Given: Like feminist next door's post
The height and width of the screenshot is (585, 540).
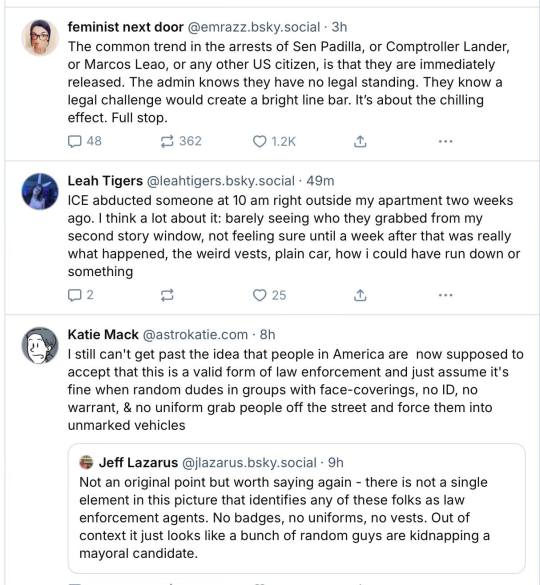Looking at the screenshot, I should tap(274, 141).
